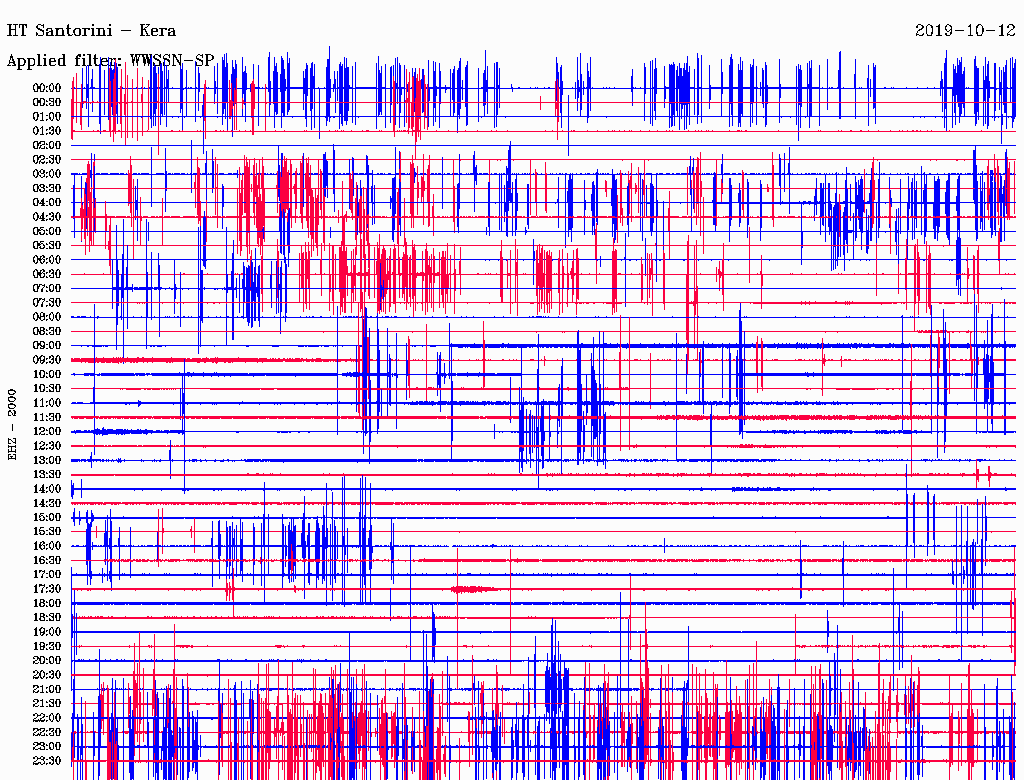Image resolution: width=1024 pixels, height=780 pixels.
Task: Select the 12:30 time label
Action: [x=47, y=446]
